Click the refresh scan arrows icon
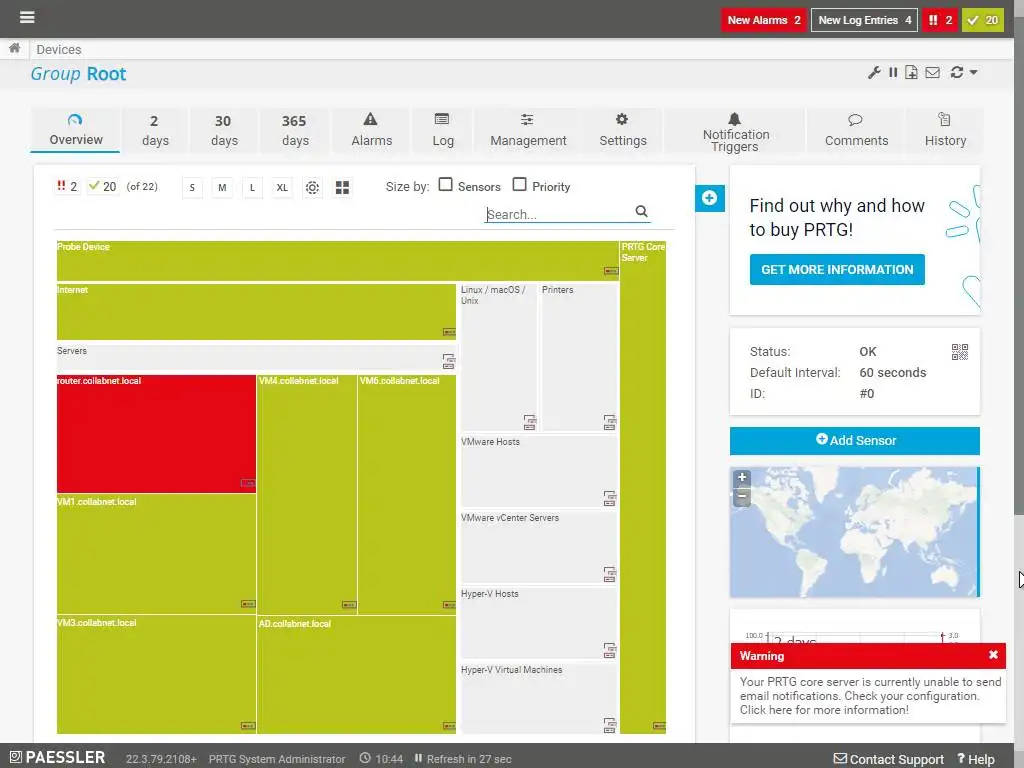1024x768 pixels. pyautogui.click(x=957, y=72)
